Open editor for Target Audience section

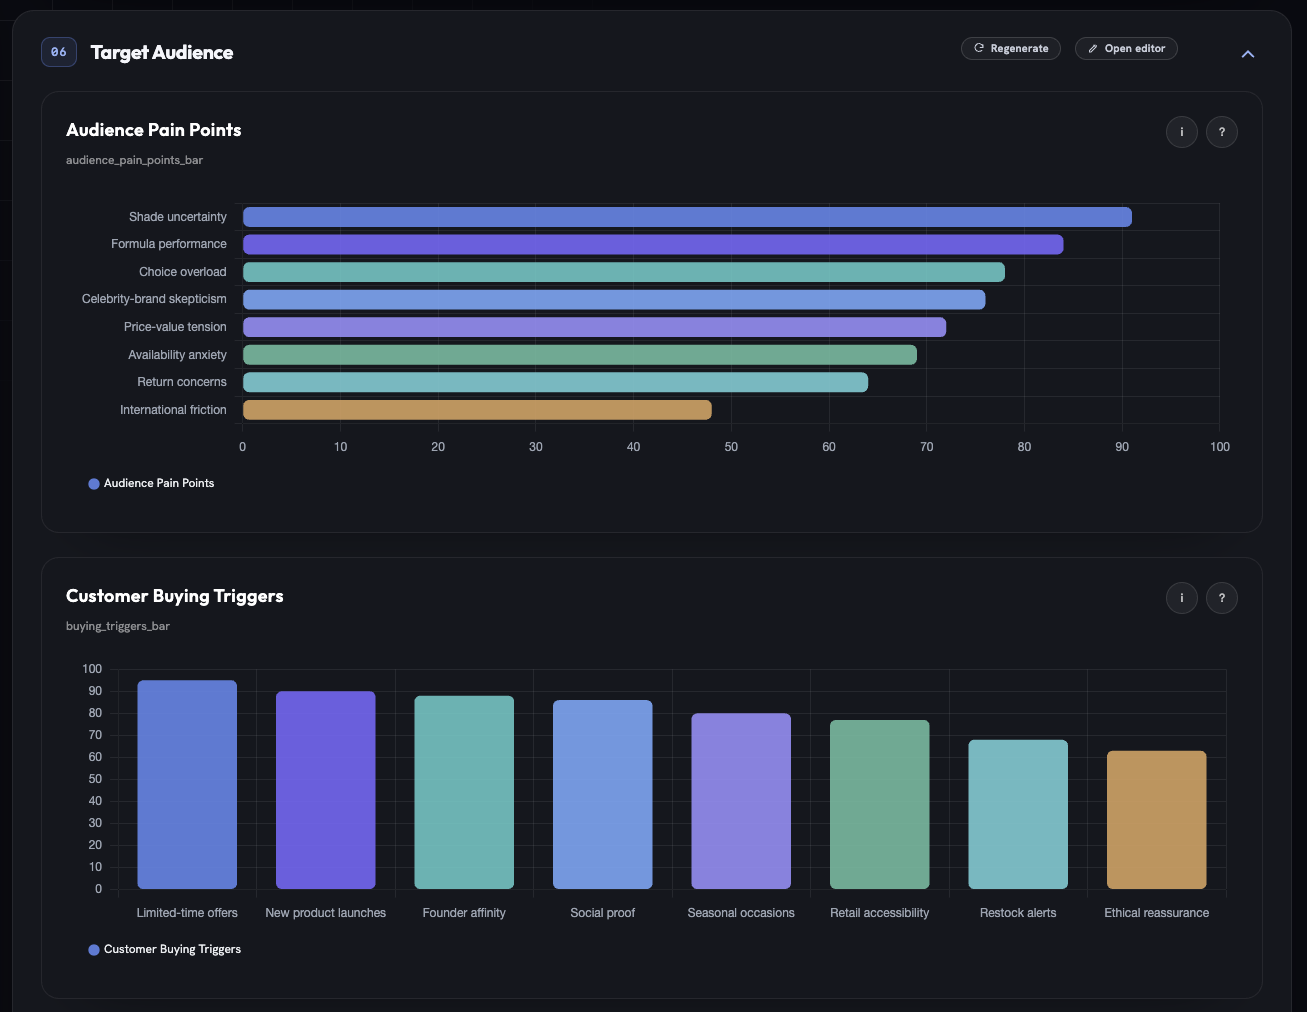(1126, 48)
